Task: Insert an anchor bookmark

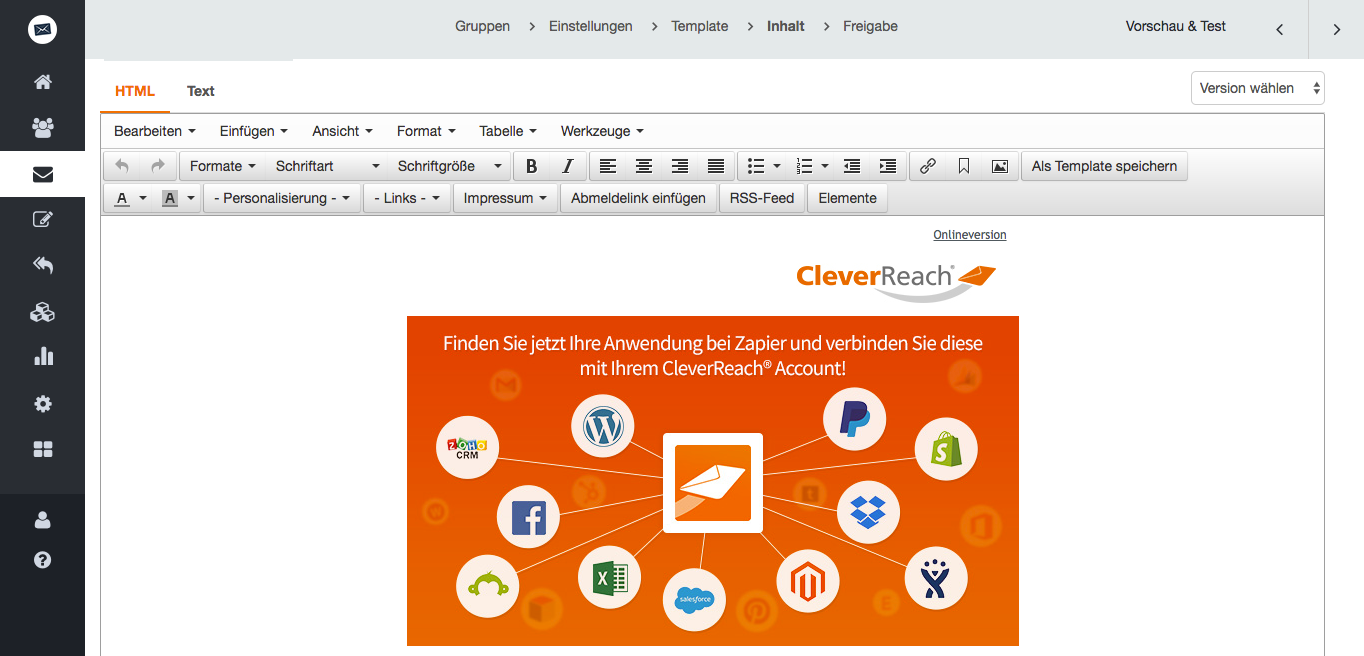Action: (964, 166)
